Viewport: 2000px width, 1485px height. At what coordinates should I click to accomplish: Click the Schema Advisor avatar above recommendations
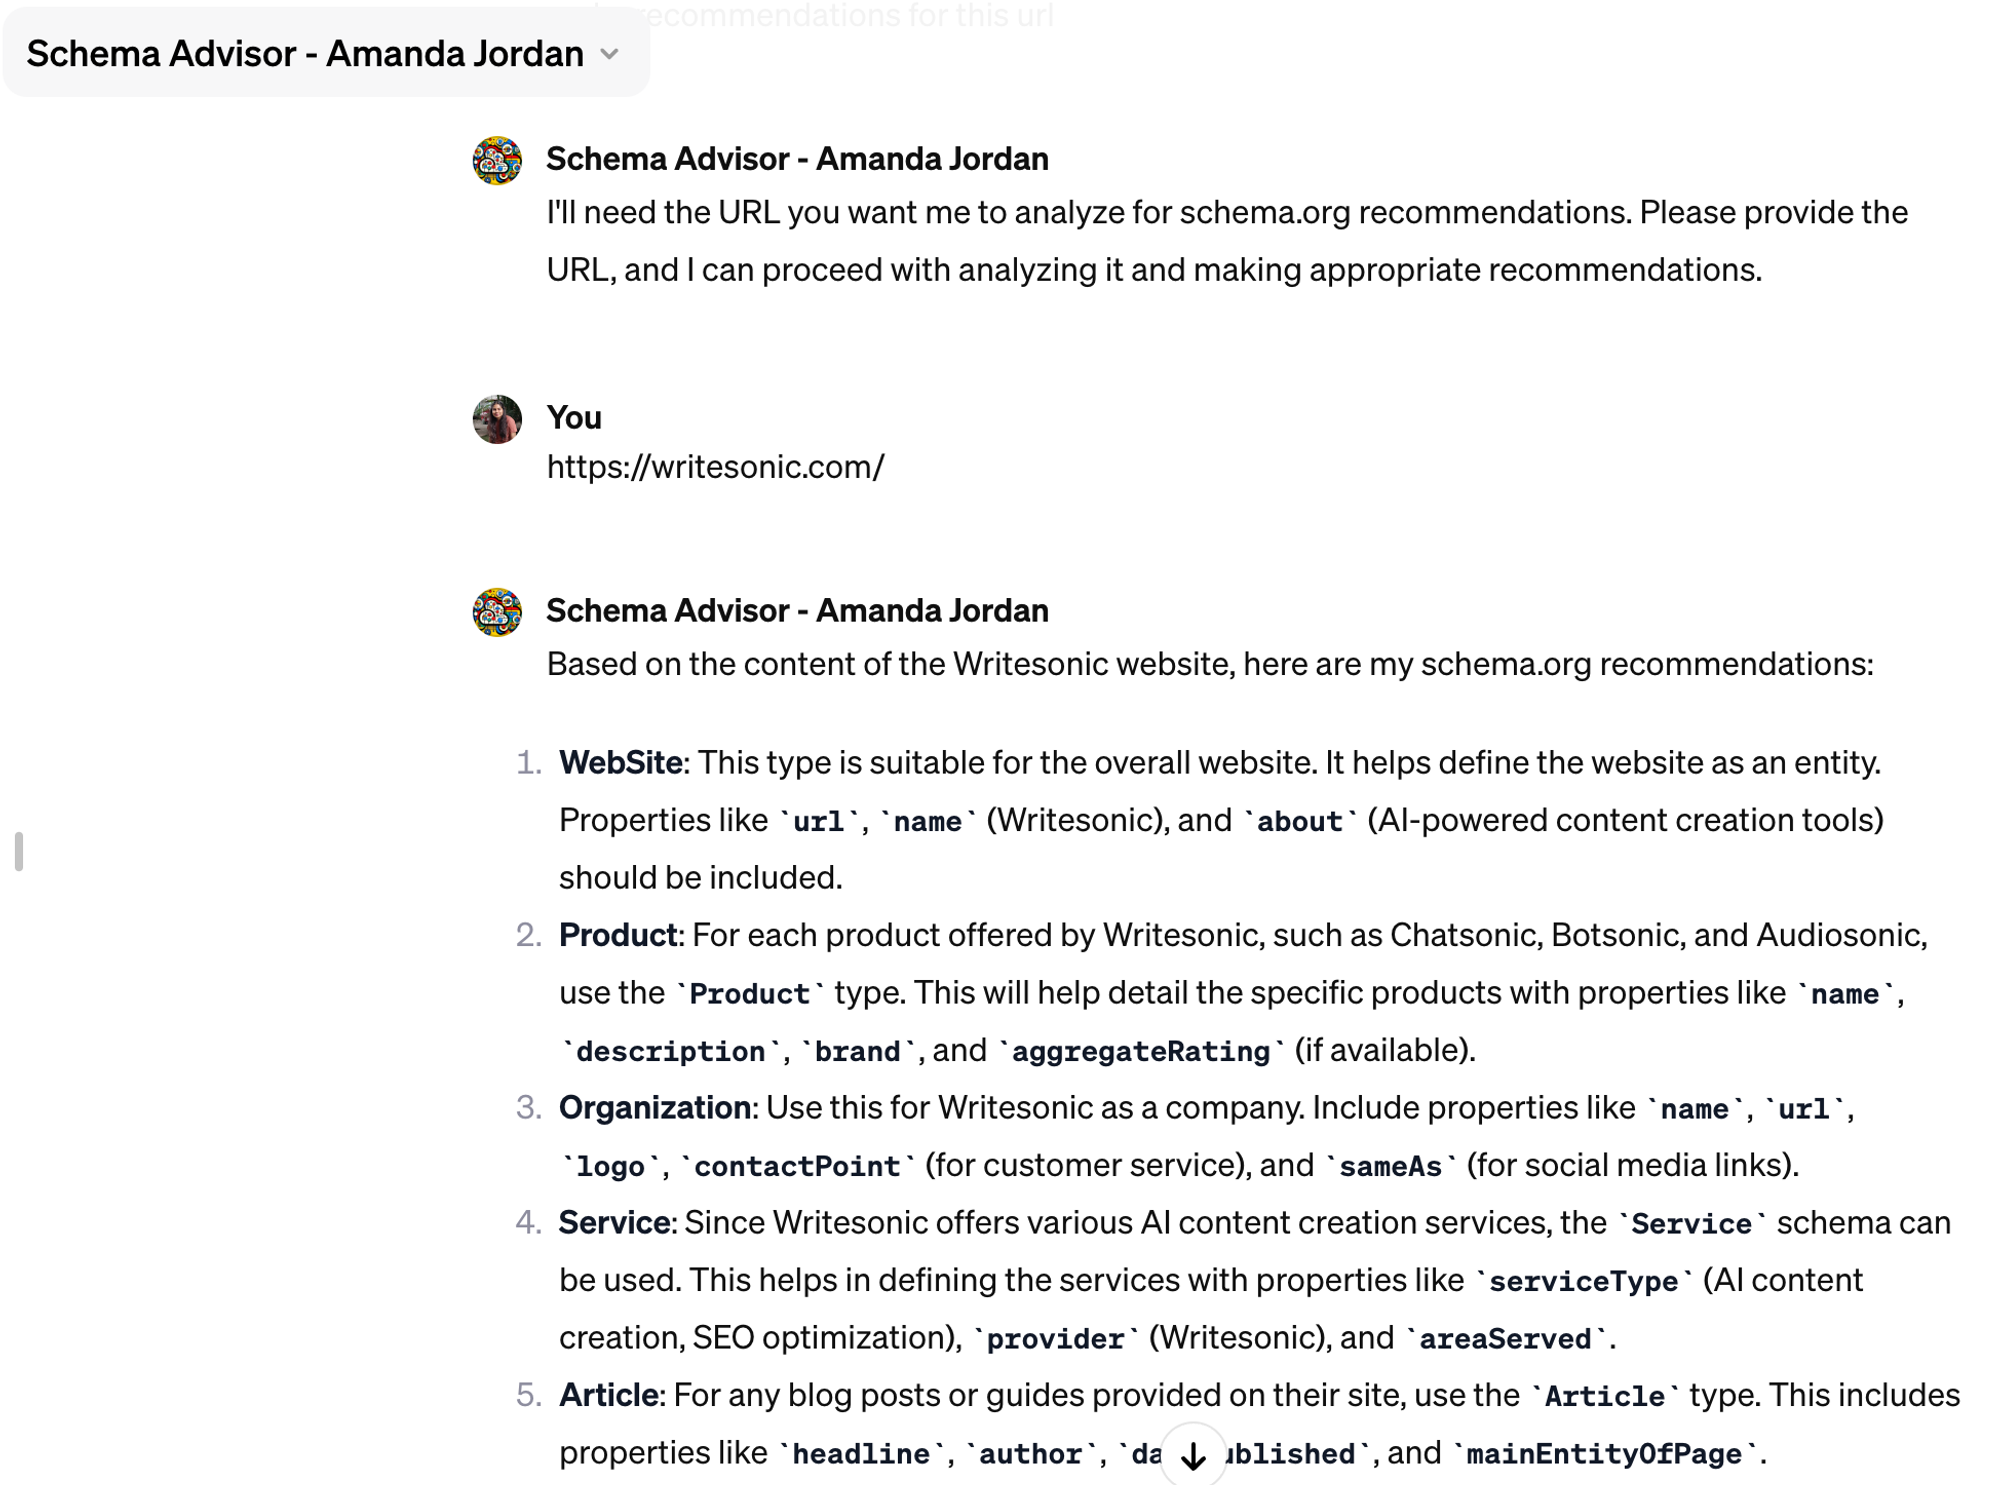[497, 612]
